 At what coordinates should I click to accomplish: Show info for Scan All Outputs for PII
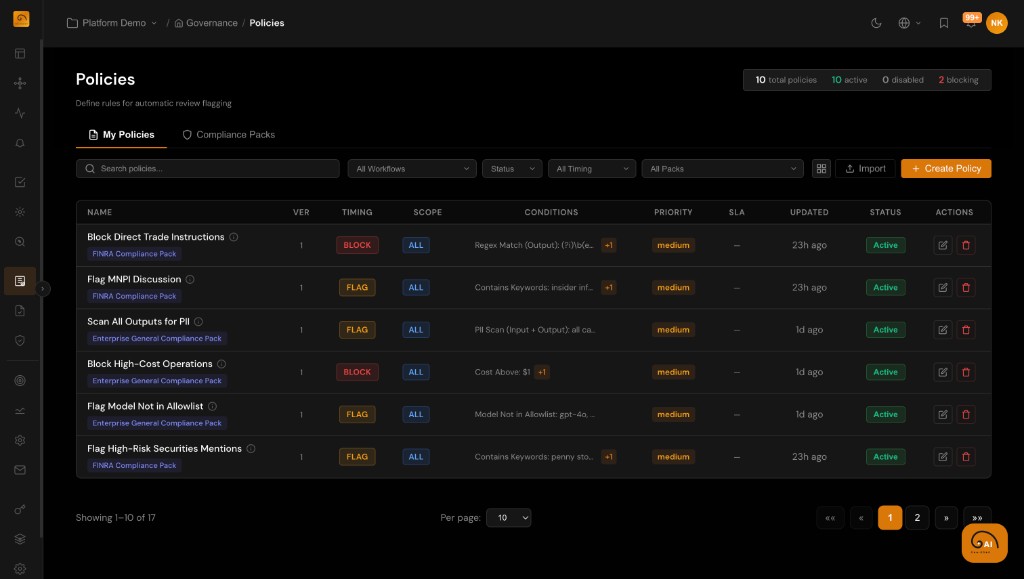198,322
